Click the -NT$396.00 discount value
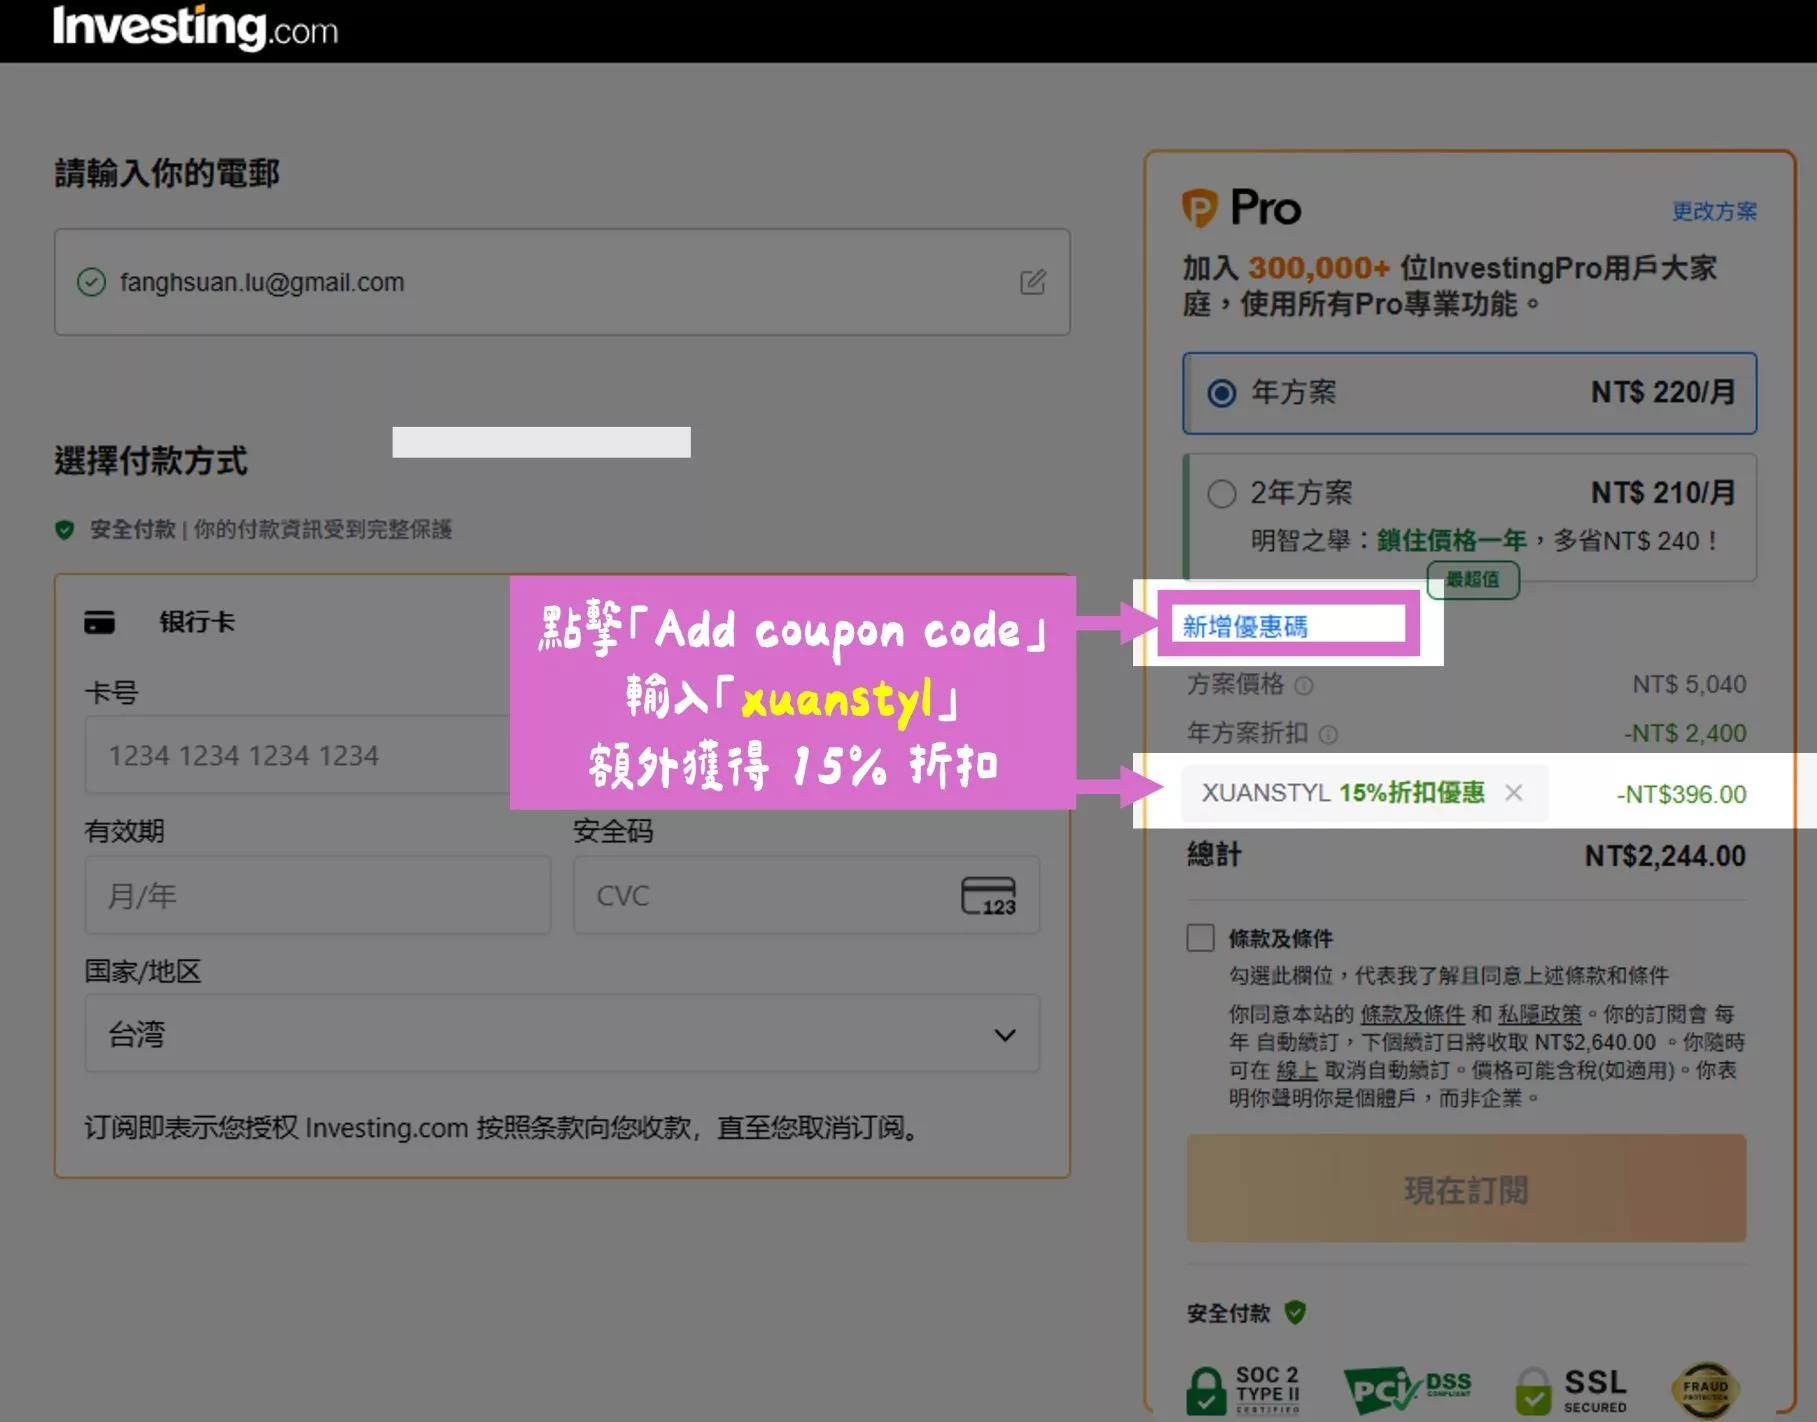The height and width of the screenshot is (1422, 1817). pos(1681,794)
